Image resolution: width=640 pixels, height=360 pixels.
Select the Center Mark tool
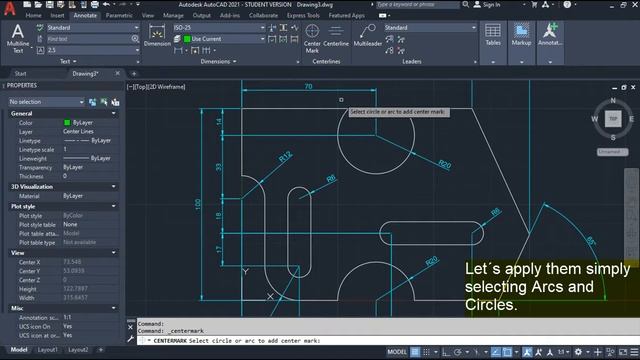pos(312,39)
